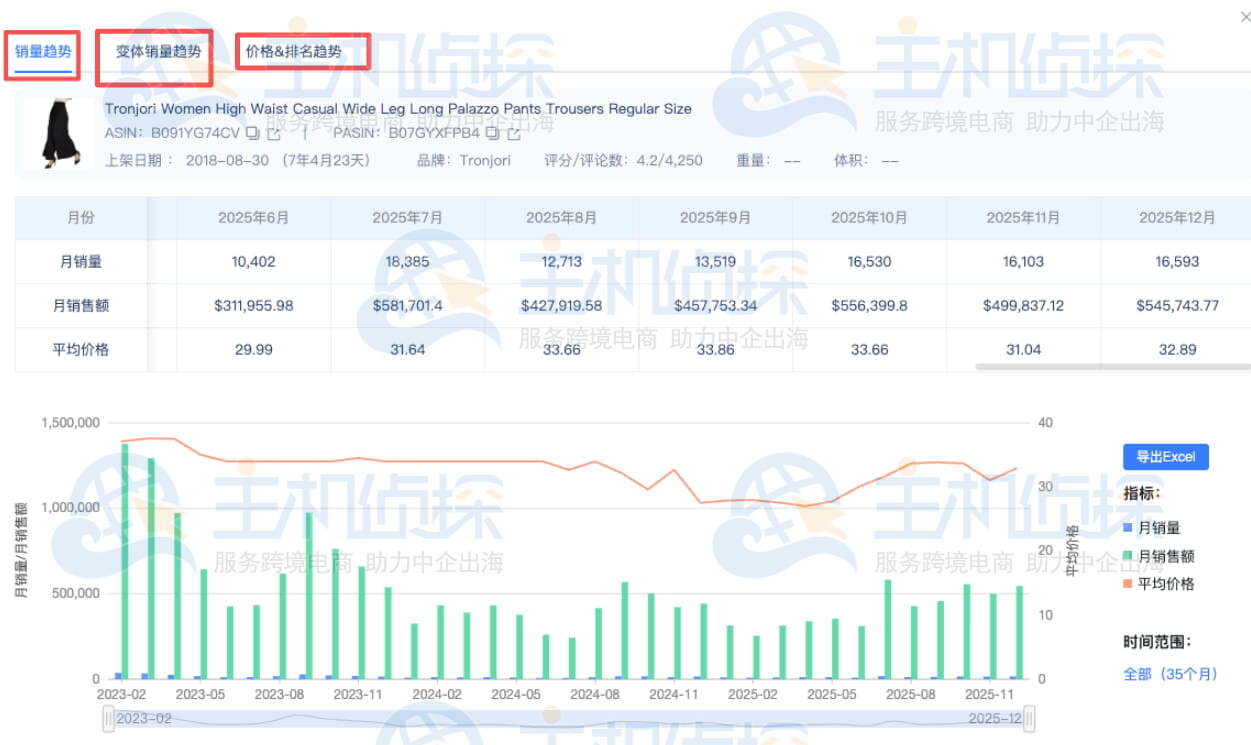Click the product thumbnail image
Image resolution: width=1251 pixels, height=745 pixels.
tap(61, 132)
